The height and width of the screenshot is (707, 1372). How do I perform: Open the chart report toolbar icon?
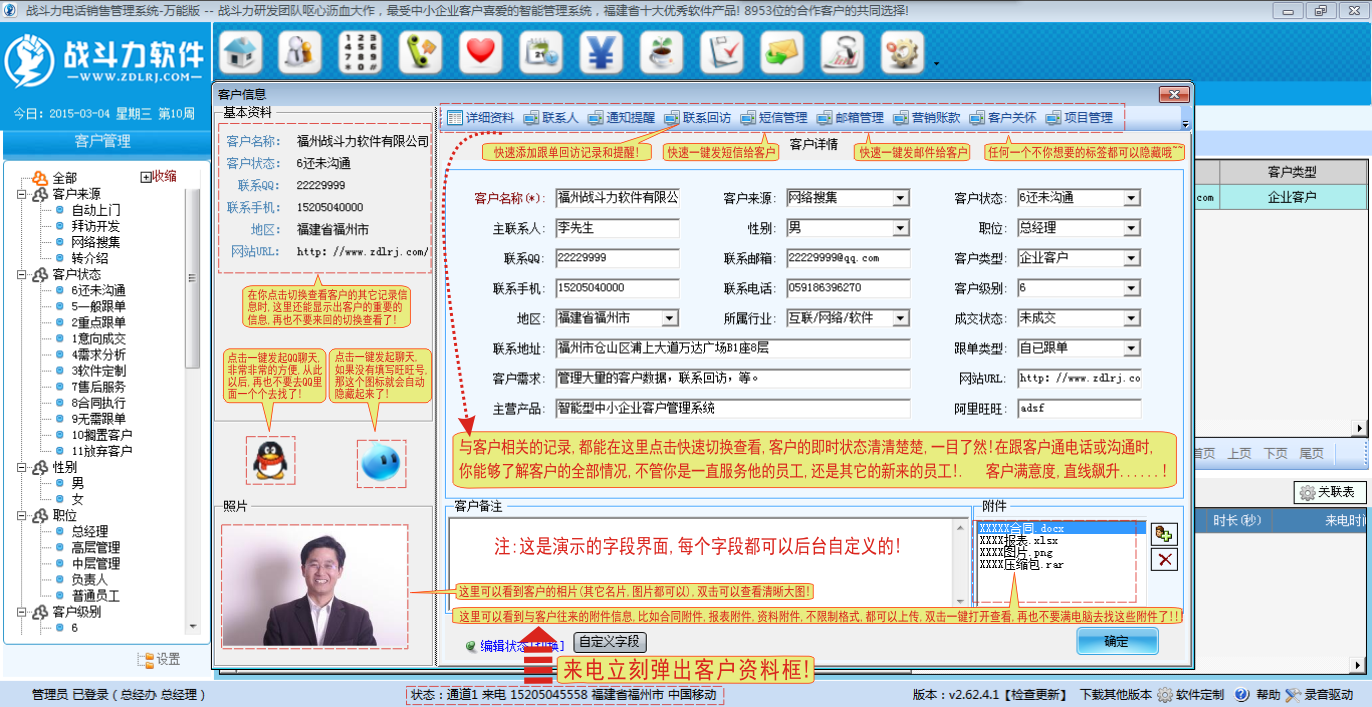click(843, 52)
